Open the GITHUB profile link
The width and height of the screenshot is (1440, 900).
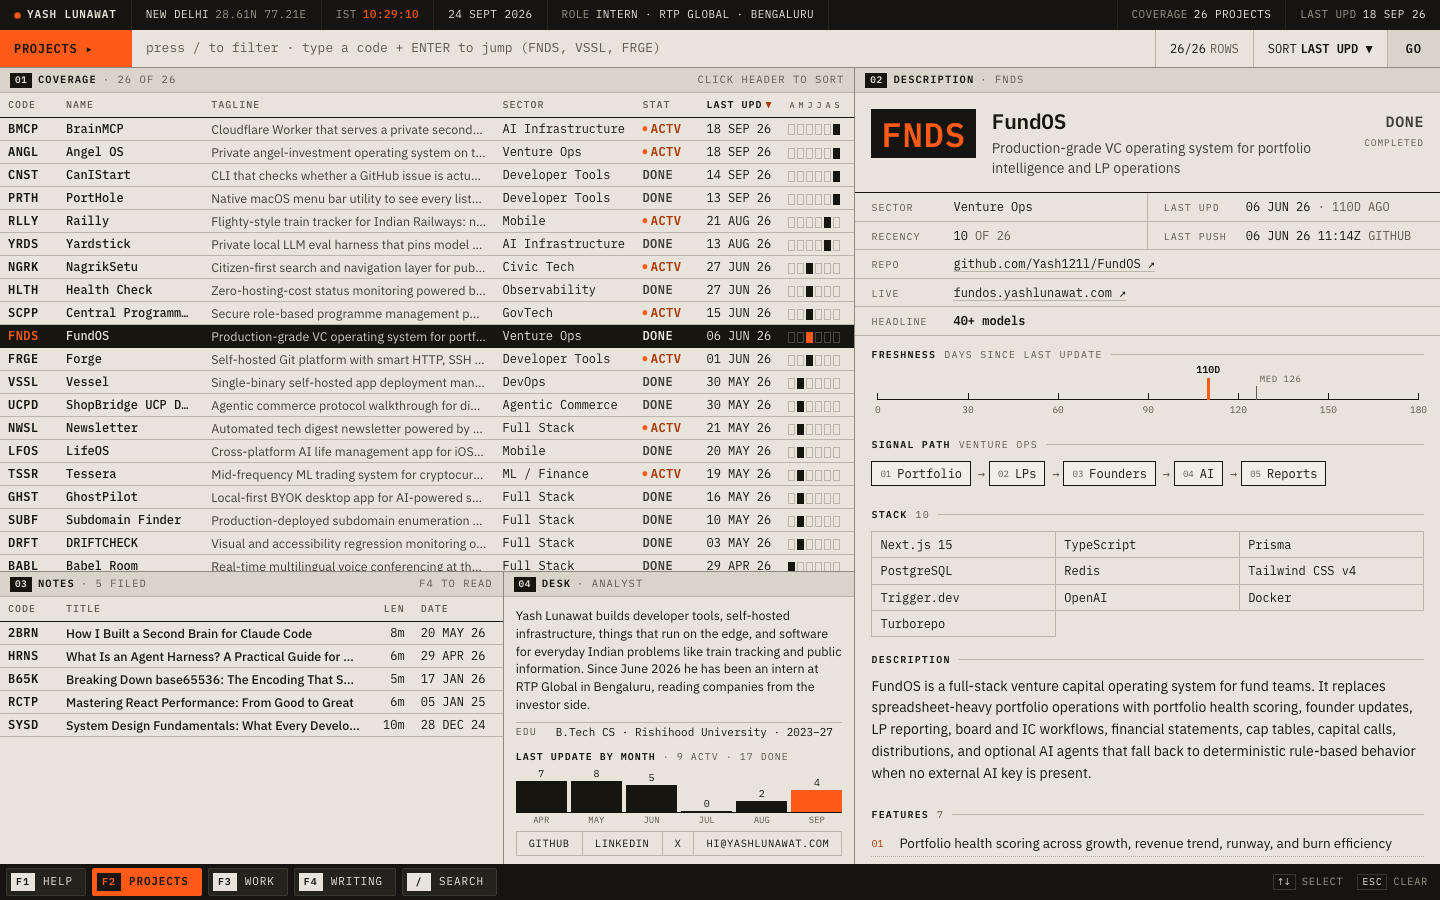(x=549, y=844)
